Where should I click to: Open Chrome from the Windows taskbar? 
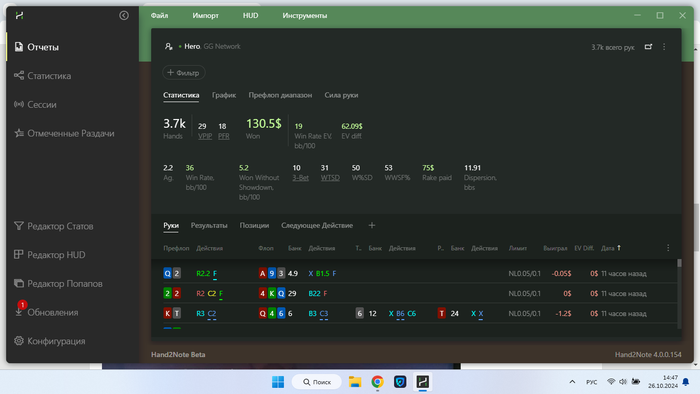[x=377, y=382]
